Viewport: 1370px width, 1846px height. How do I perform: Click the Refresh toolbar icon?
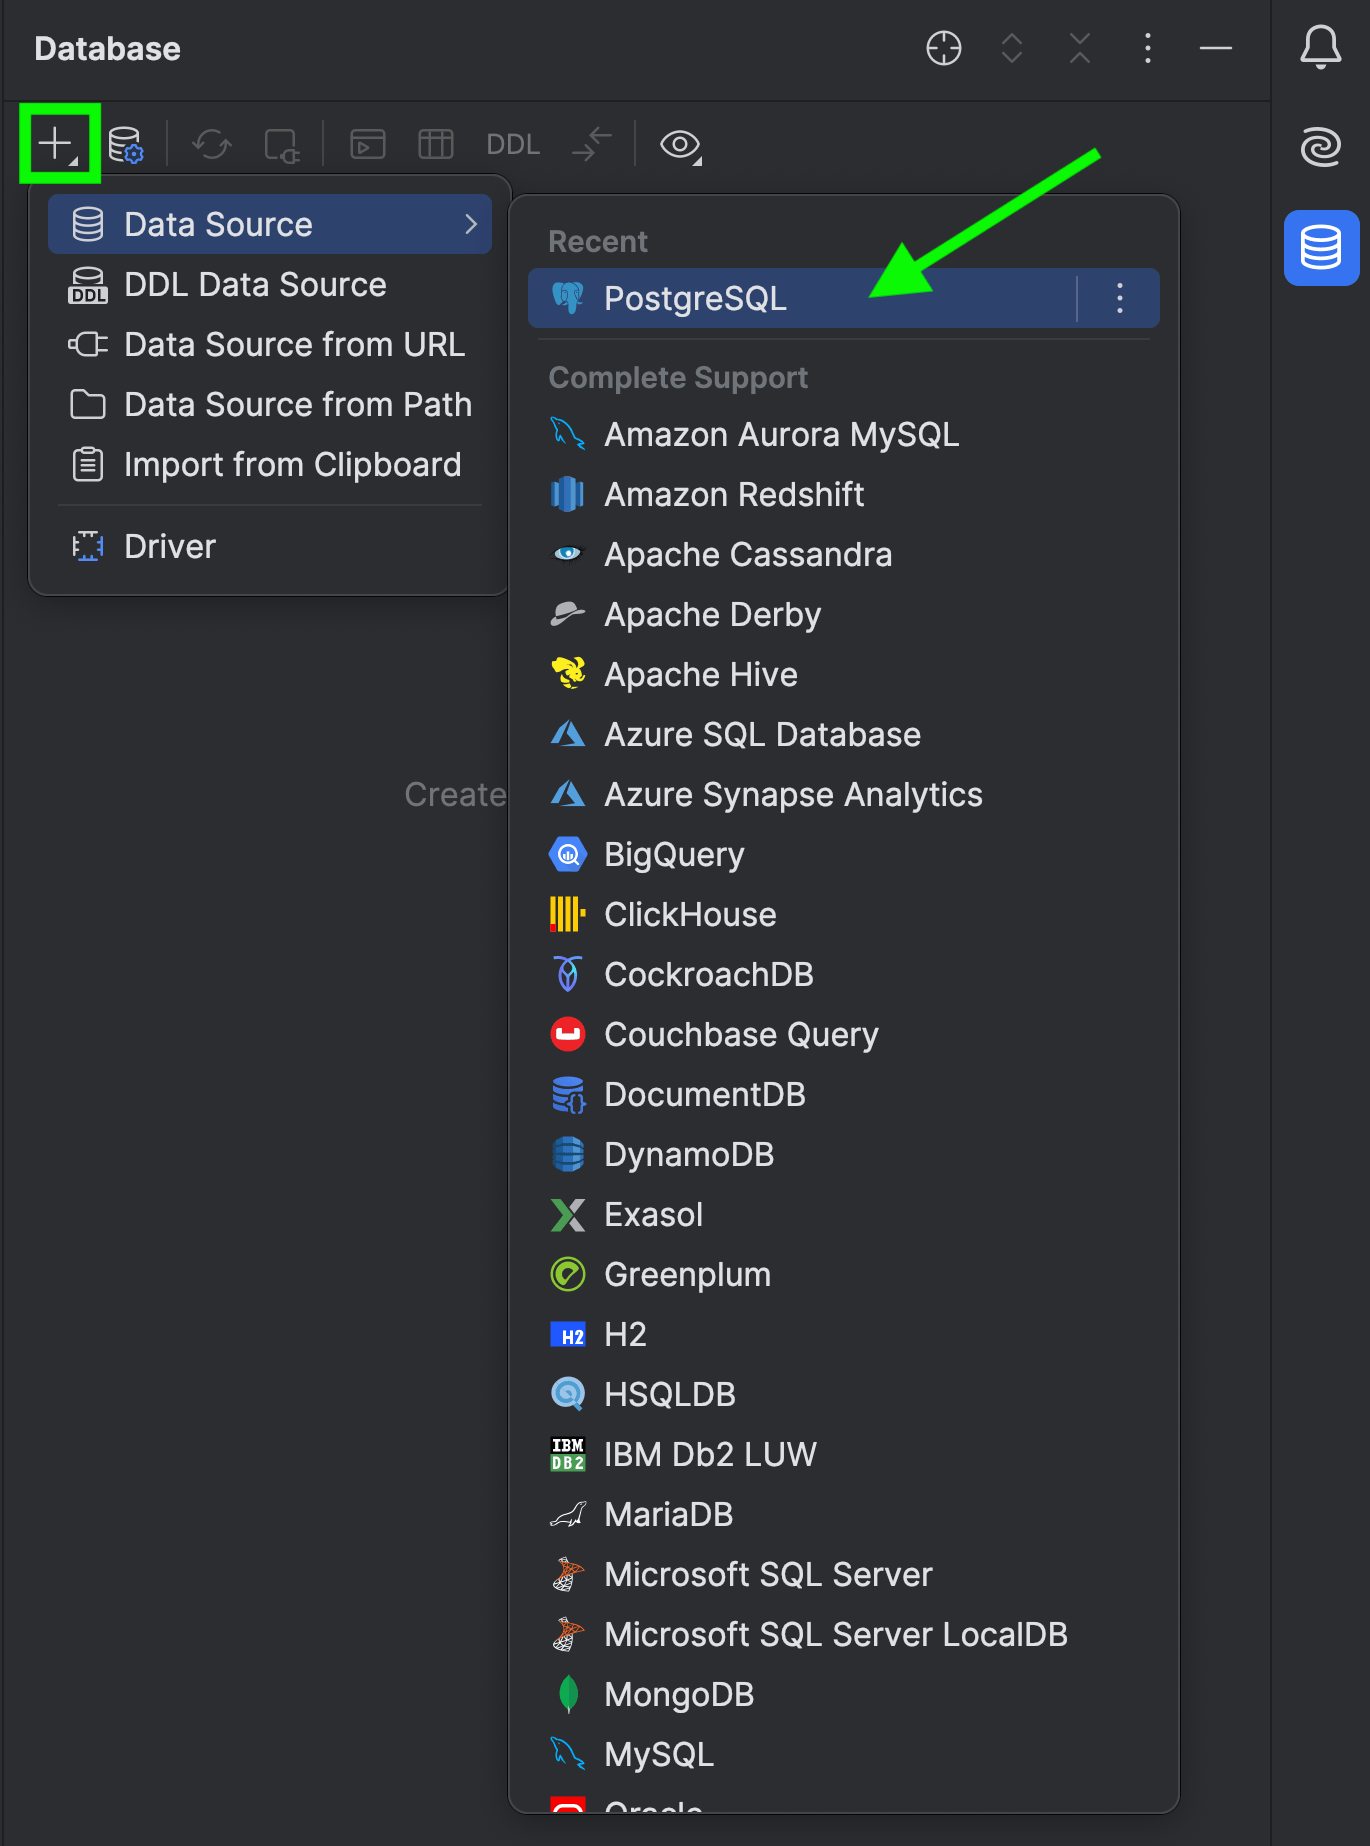[212, 144]
